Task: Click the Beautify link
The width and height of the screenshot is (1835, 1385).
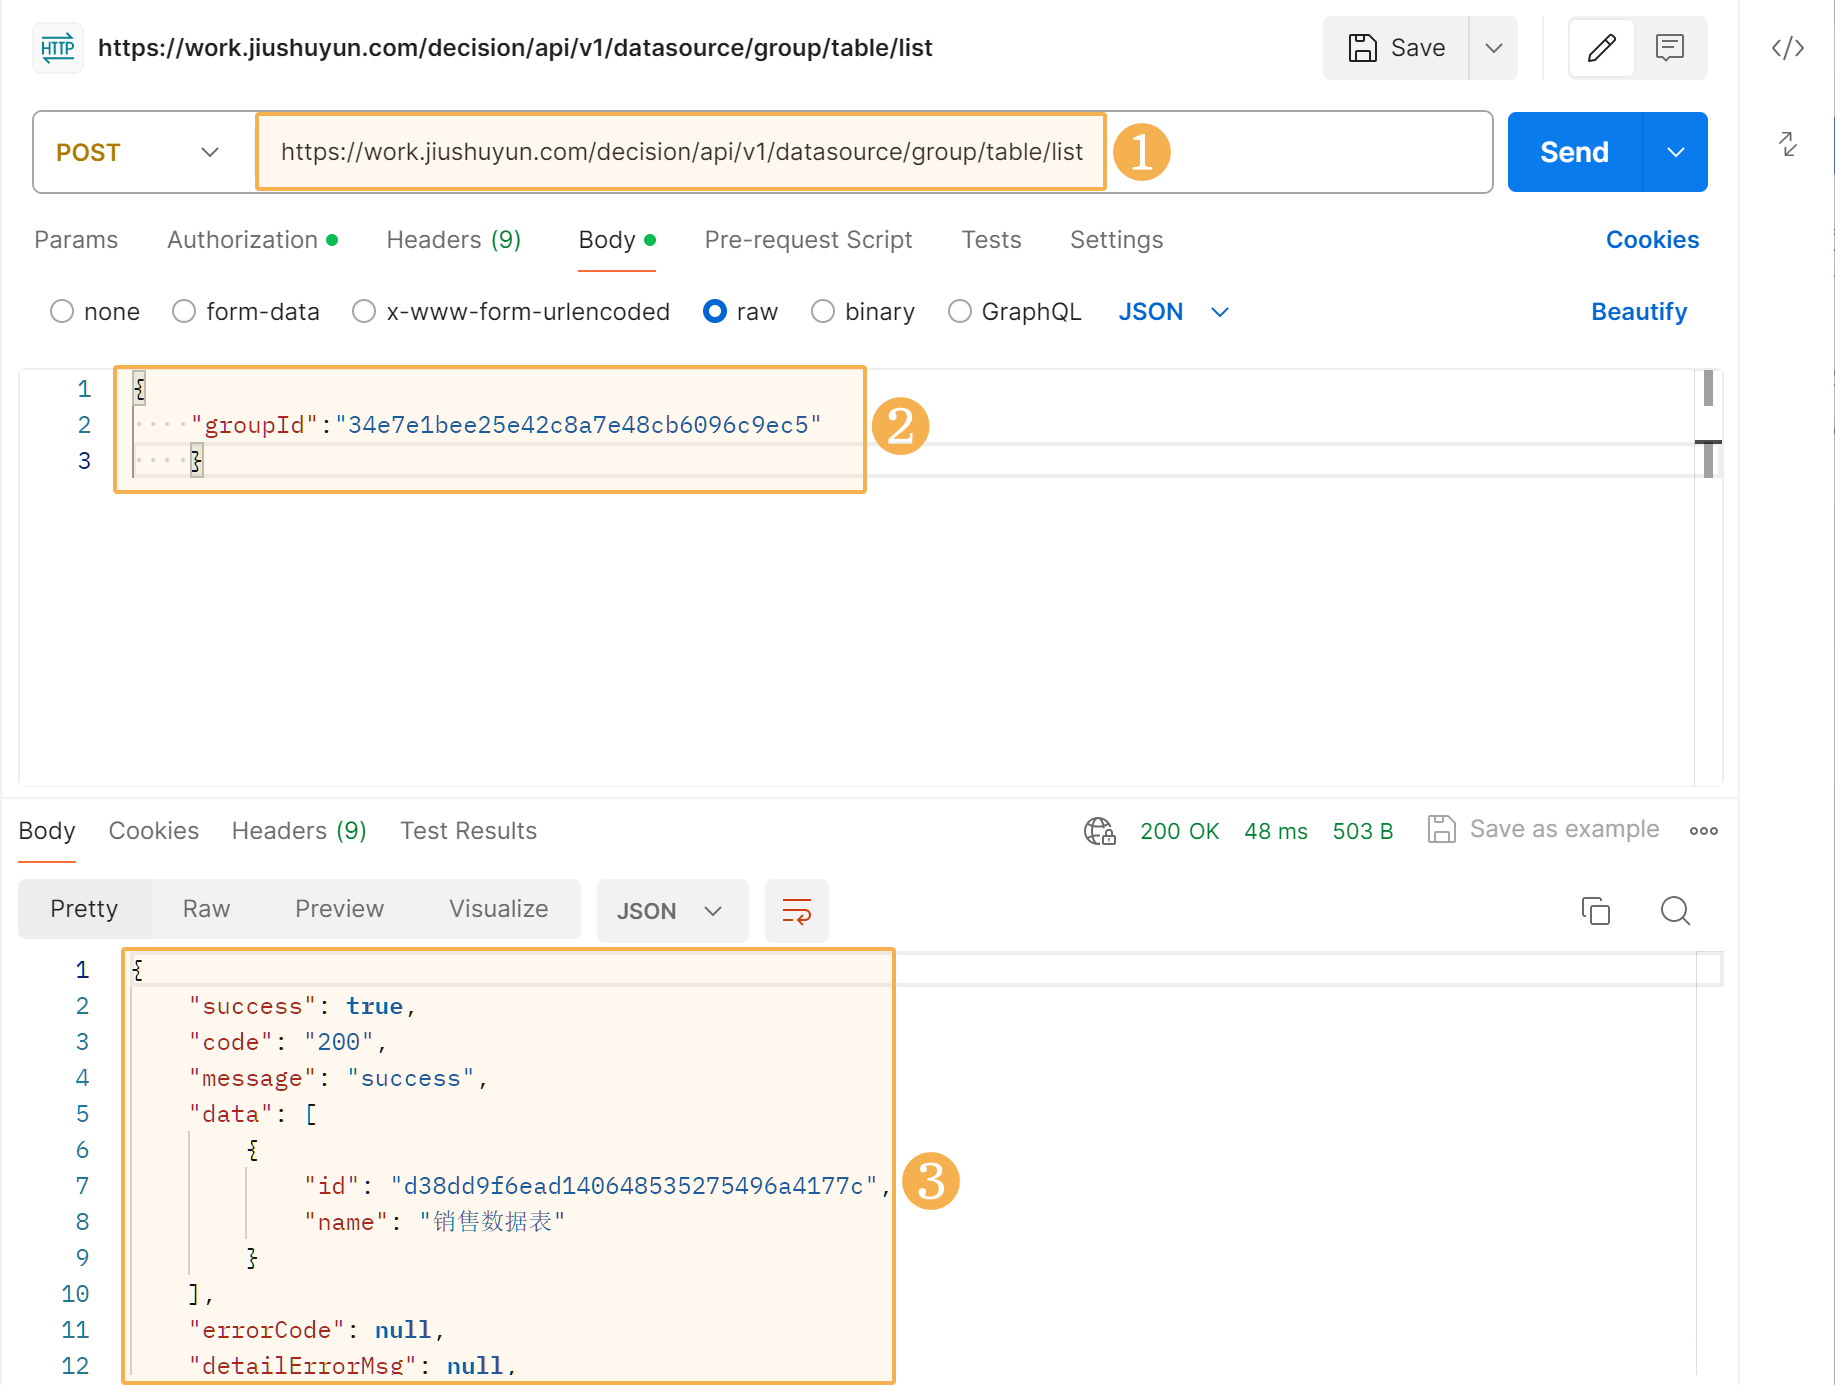Action: click(x=1638, y=312)
